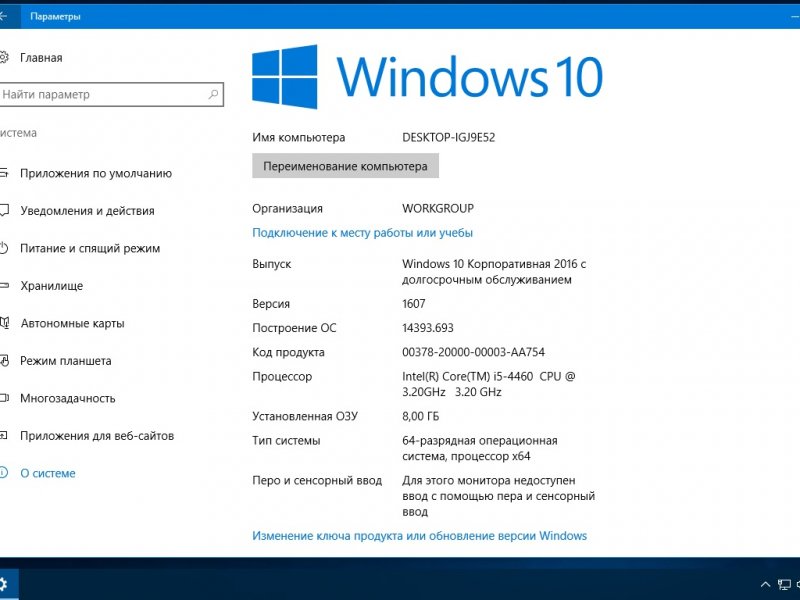Screen dimensions: 800x600
Task: Open Изменение ключа продукта или обновление link
Action: pyautogui.click(x=419, y=536)
